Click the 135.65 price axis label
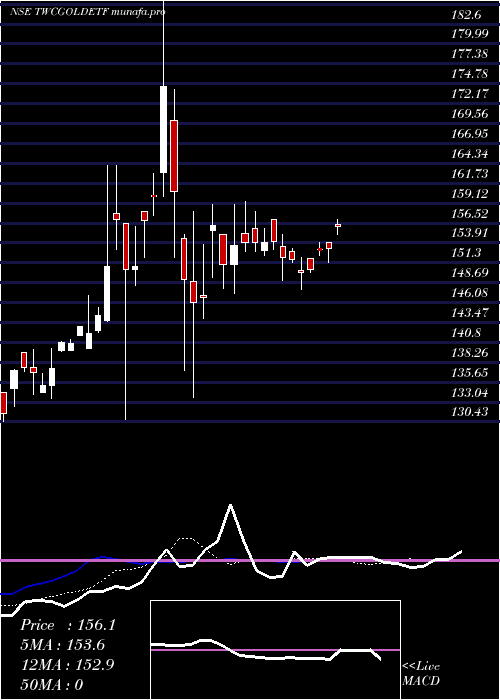Viewport: 500px width, 700px height. pyautogui.click(x=469, y=372)
